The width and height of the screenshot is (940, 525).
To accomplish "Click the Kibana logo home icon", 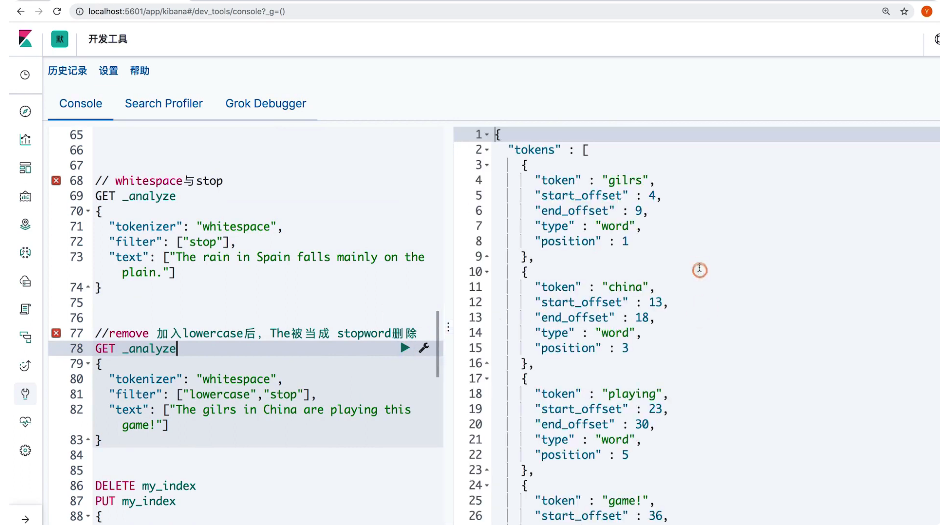I will [x=25, y=39].
